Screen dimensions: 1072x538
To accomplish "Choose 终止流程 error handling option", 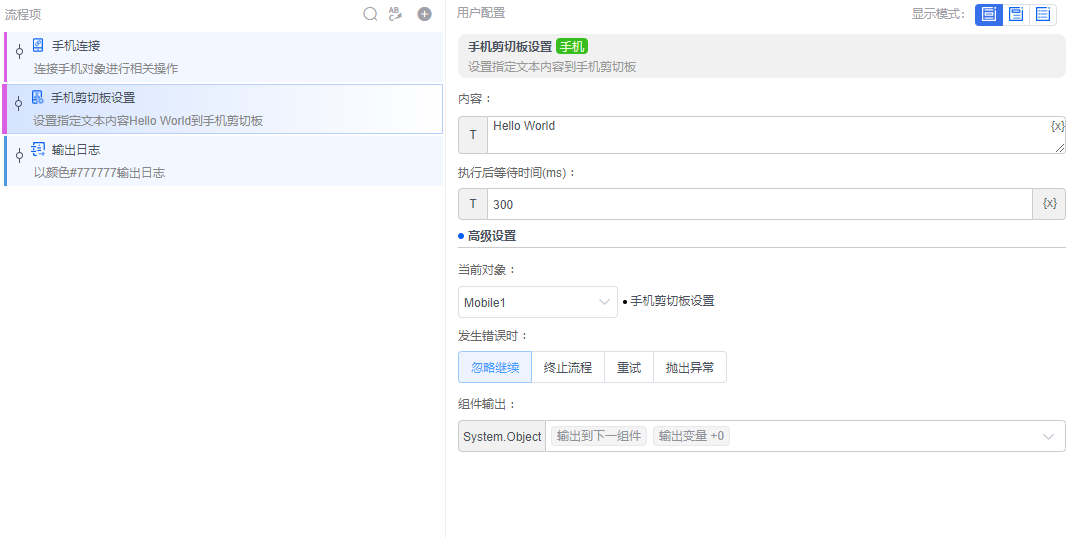I will point(567,367).
